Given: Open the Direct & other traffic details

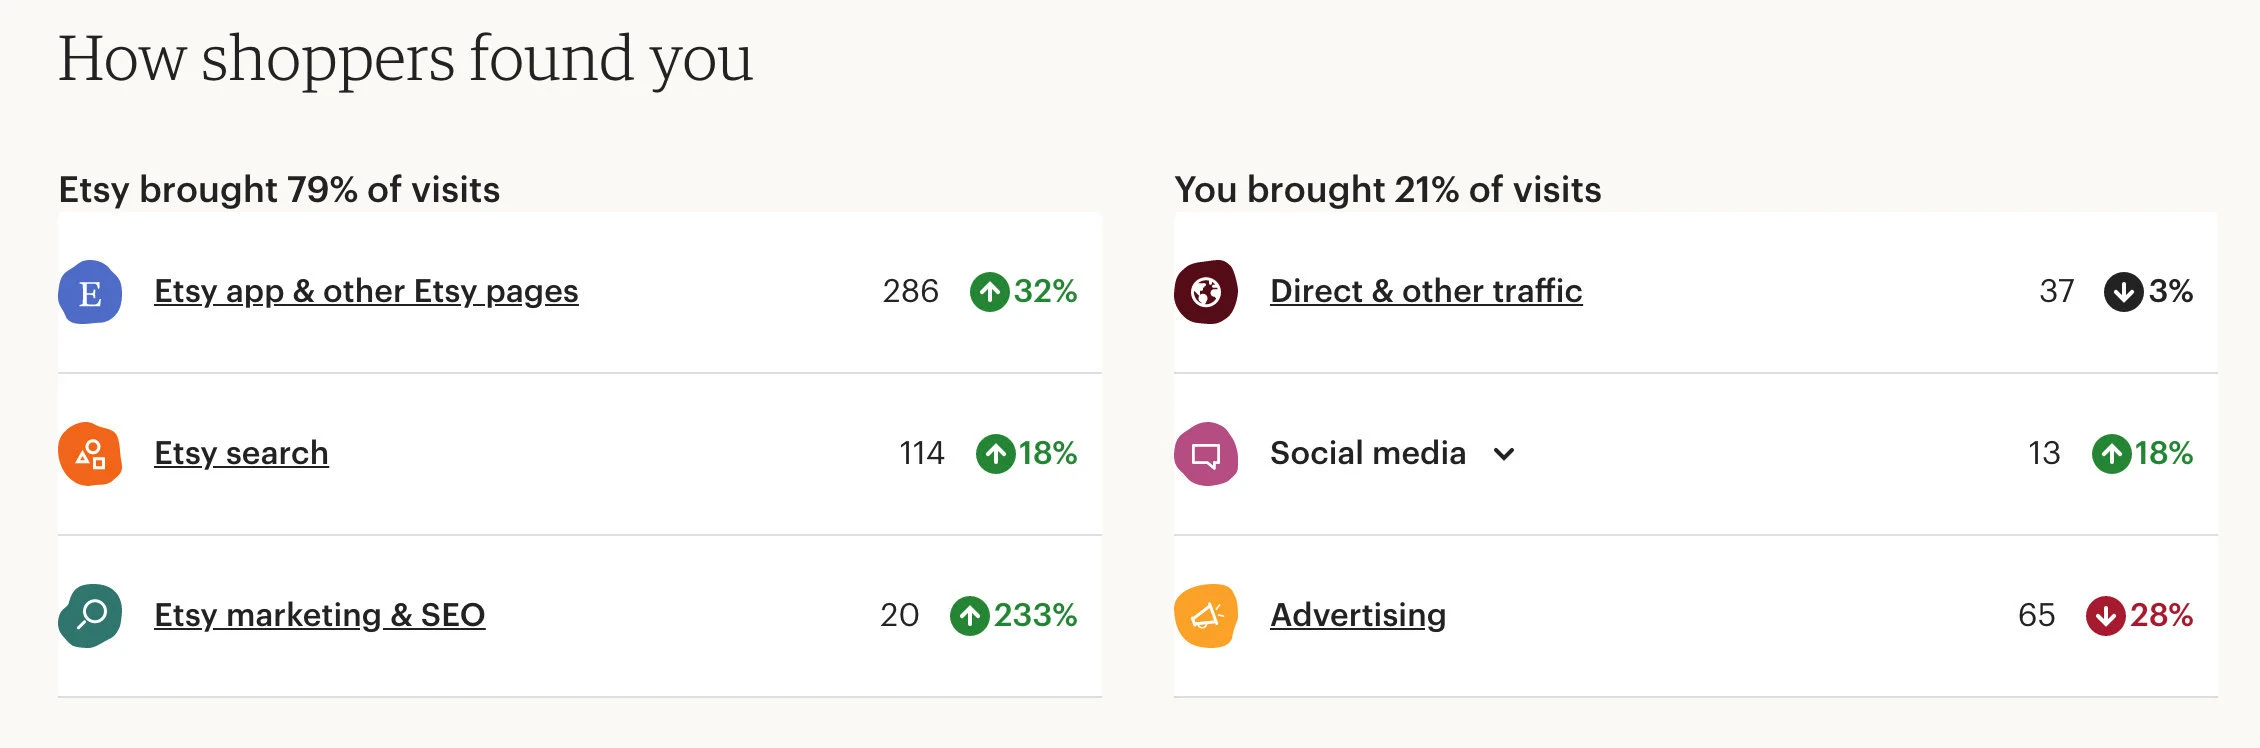Looking at the screenshot, I should [1425, 291].
